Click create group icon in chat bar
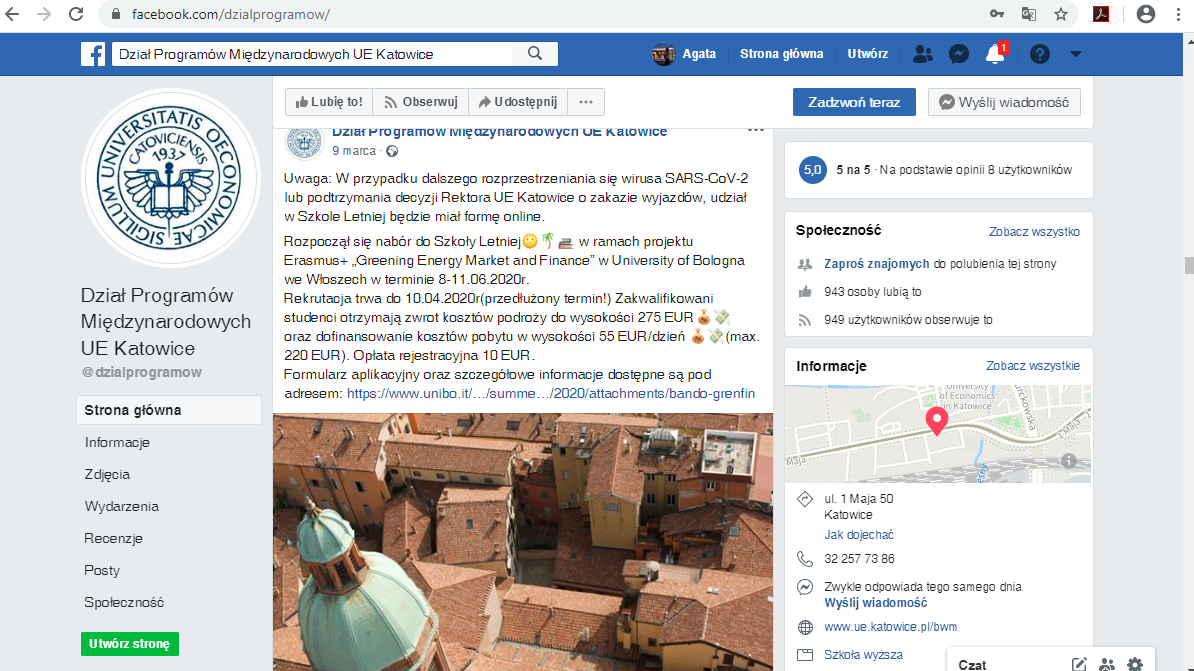The width and height of the screenshot is (1194, 671). pos(1107,664)
